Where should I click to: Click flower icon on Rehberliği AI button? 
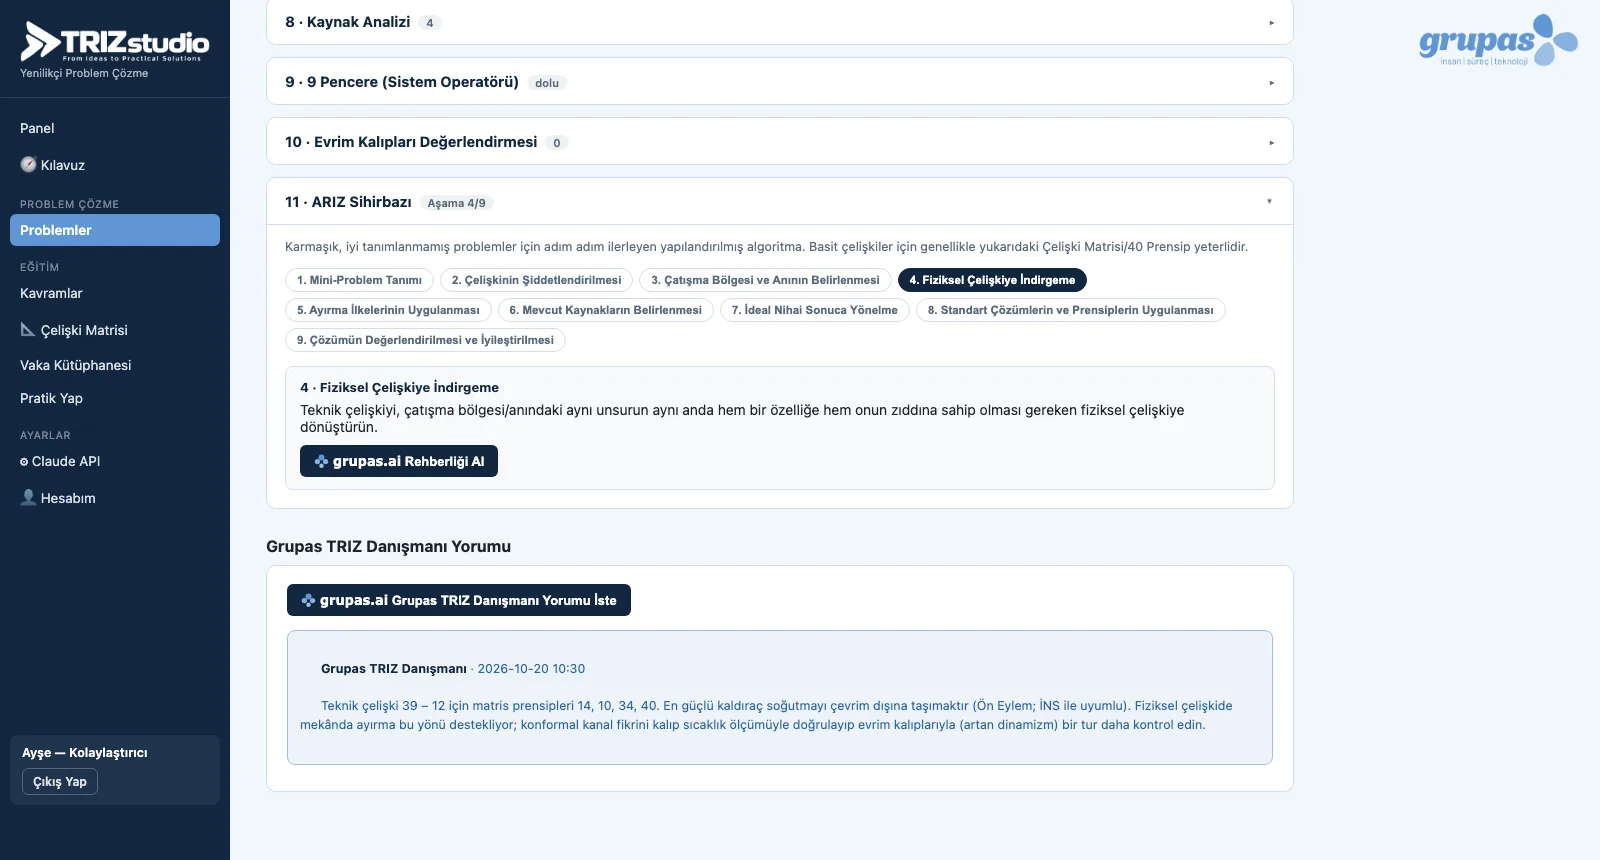pos(321,461)
